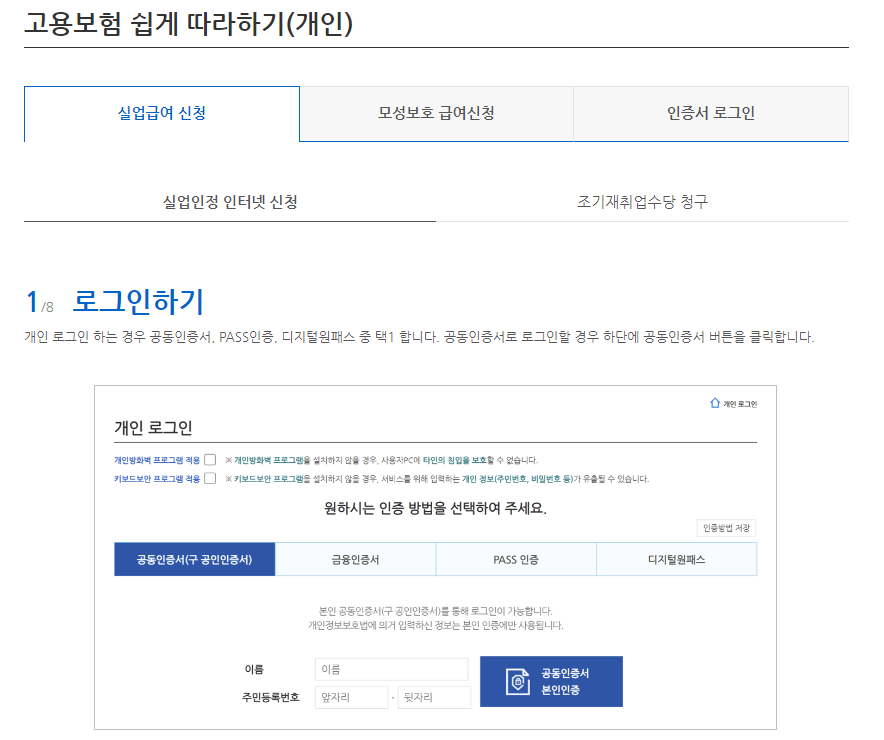Viewport: 884px width, 740px height.
Task: Click the 인증방법 저장 button
Action: (726, 528)
